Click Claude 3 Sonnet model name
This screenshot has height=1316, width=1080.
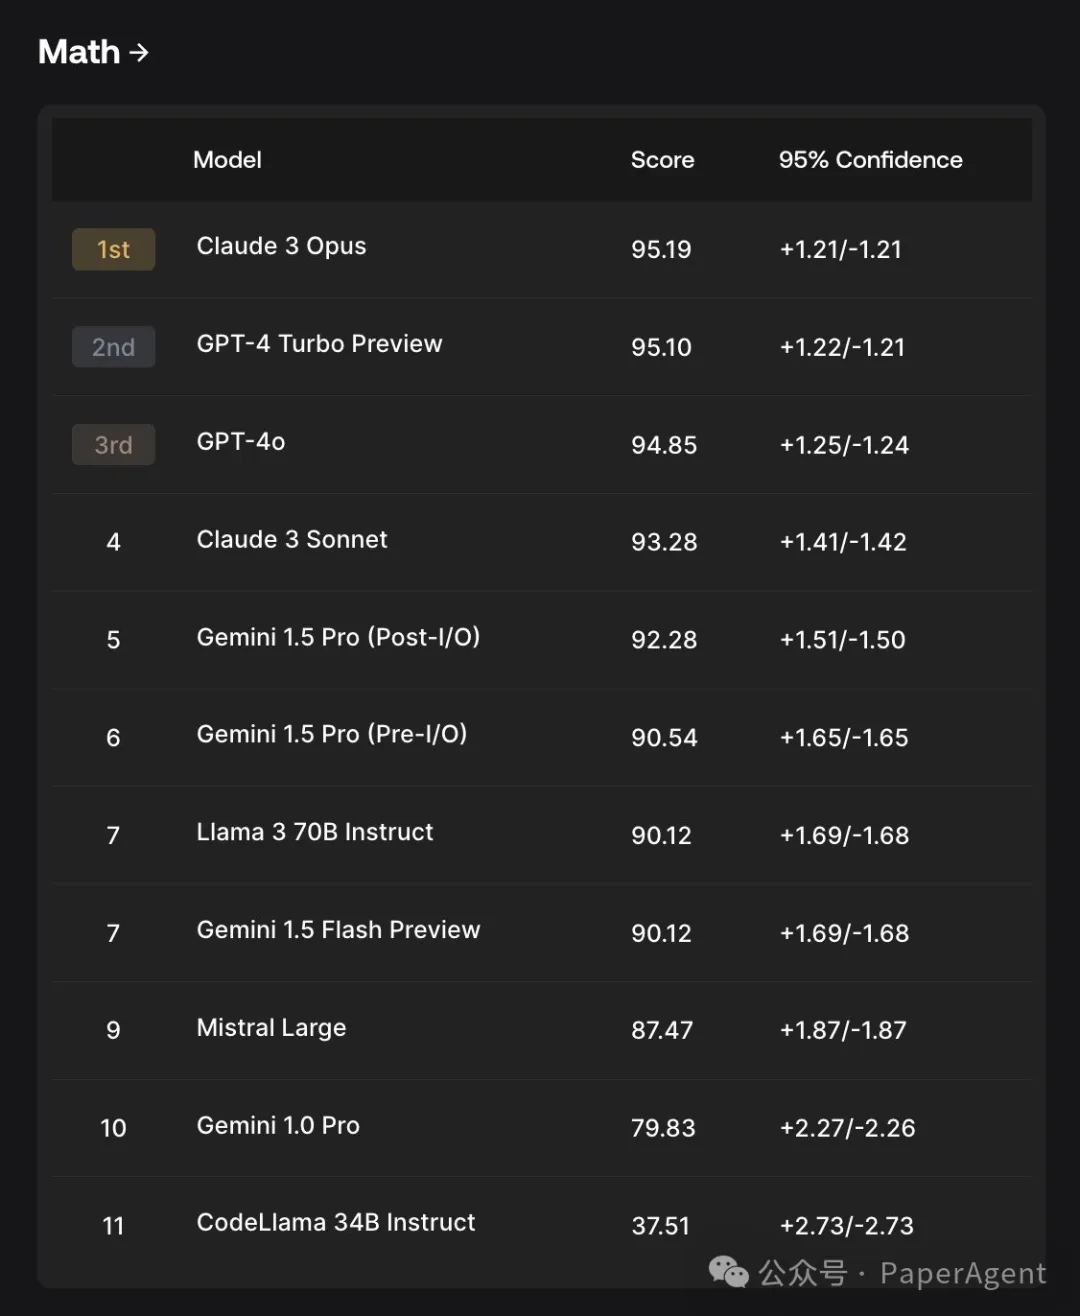[x=292, y=540]
